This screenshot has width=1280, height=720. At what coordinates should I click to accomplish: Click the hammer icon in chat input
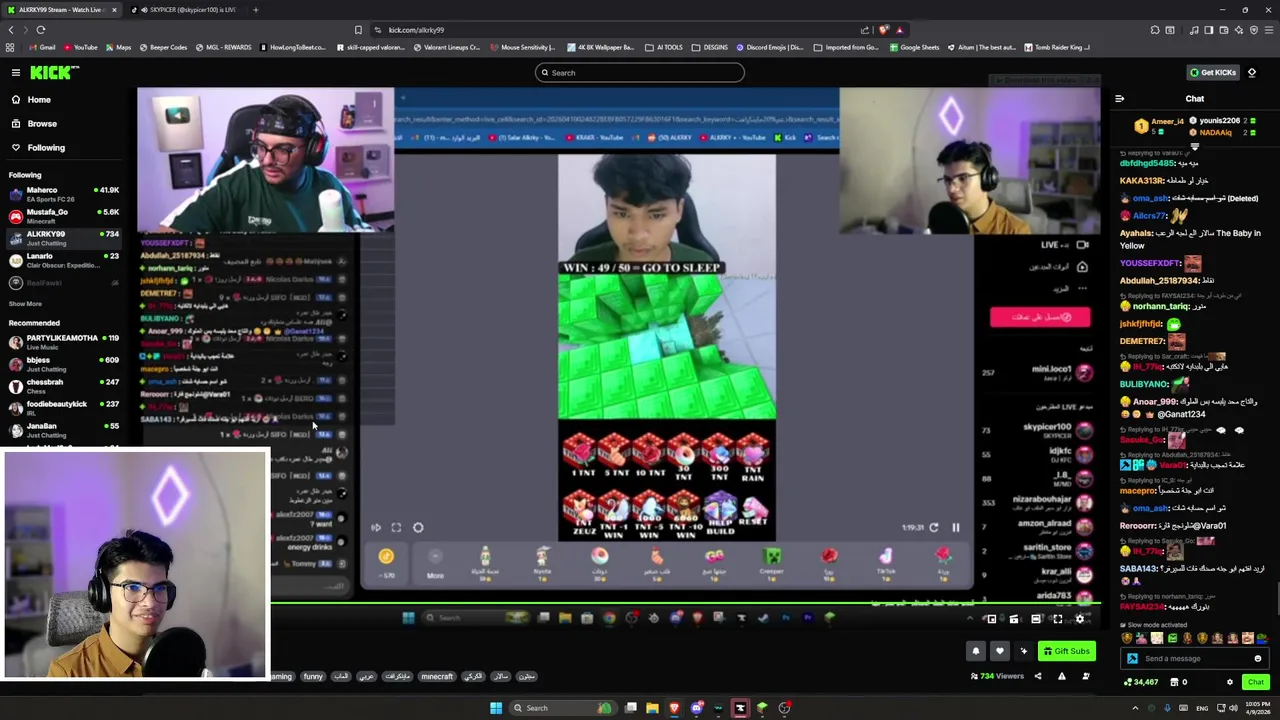tap(1132, 658)
